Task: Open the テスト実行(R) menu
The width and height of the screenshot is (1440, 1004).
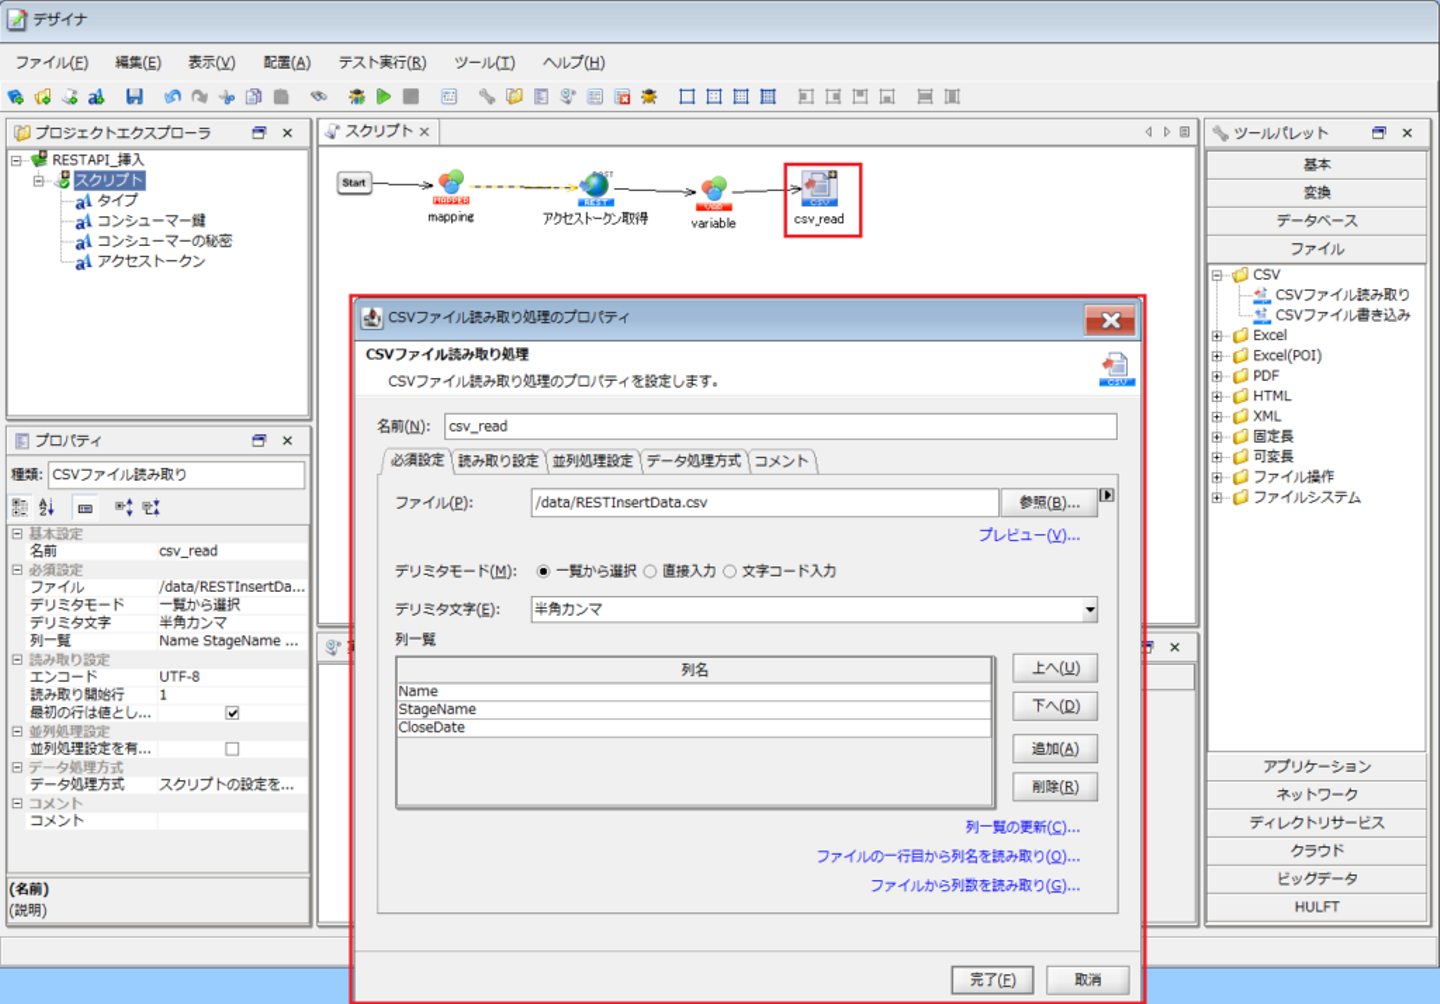Action: click(382, 62)
